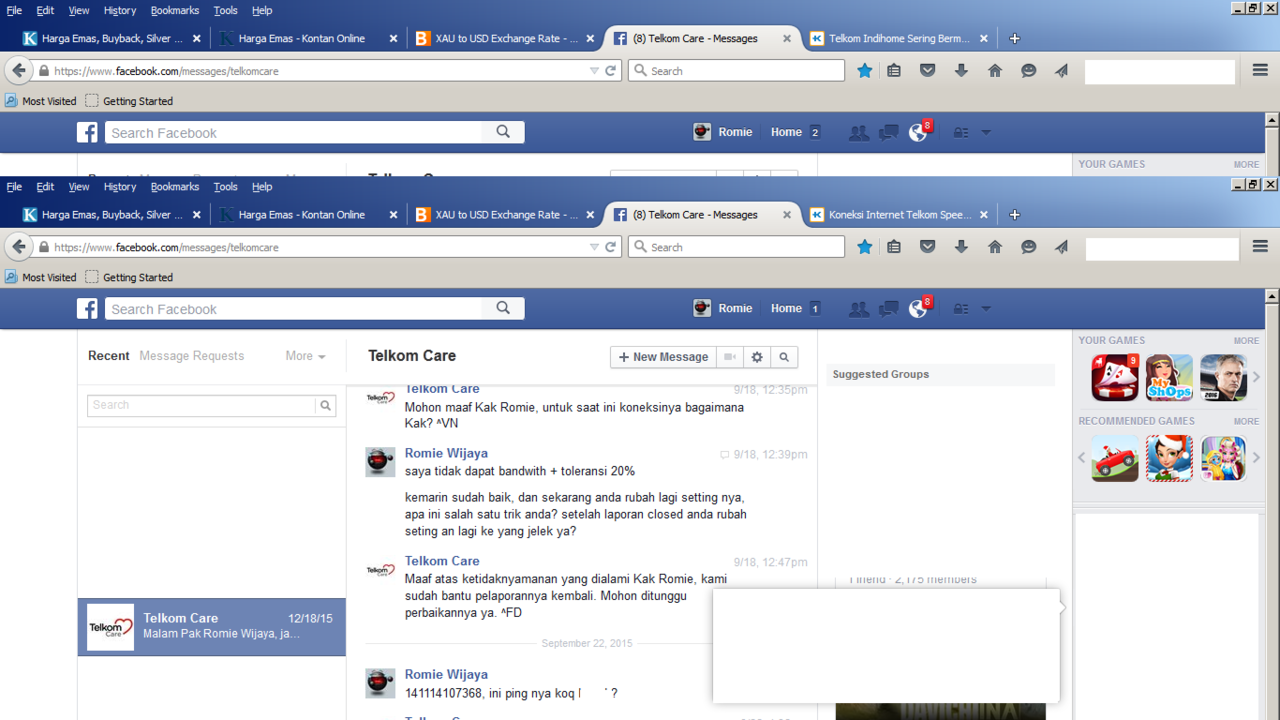Expand the More dropdown beside Message Requests
The height and width of the screenshot is (720, 1280).
point(305,356)
